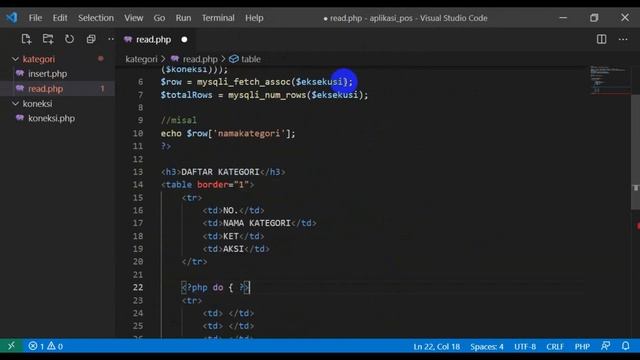This screenshot has width=640, height=360.
Task: Close unsaved read.php tab dot
Action: 184,40
